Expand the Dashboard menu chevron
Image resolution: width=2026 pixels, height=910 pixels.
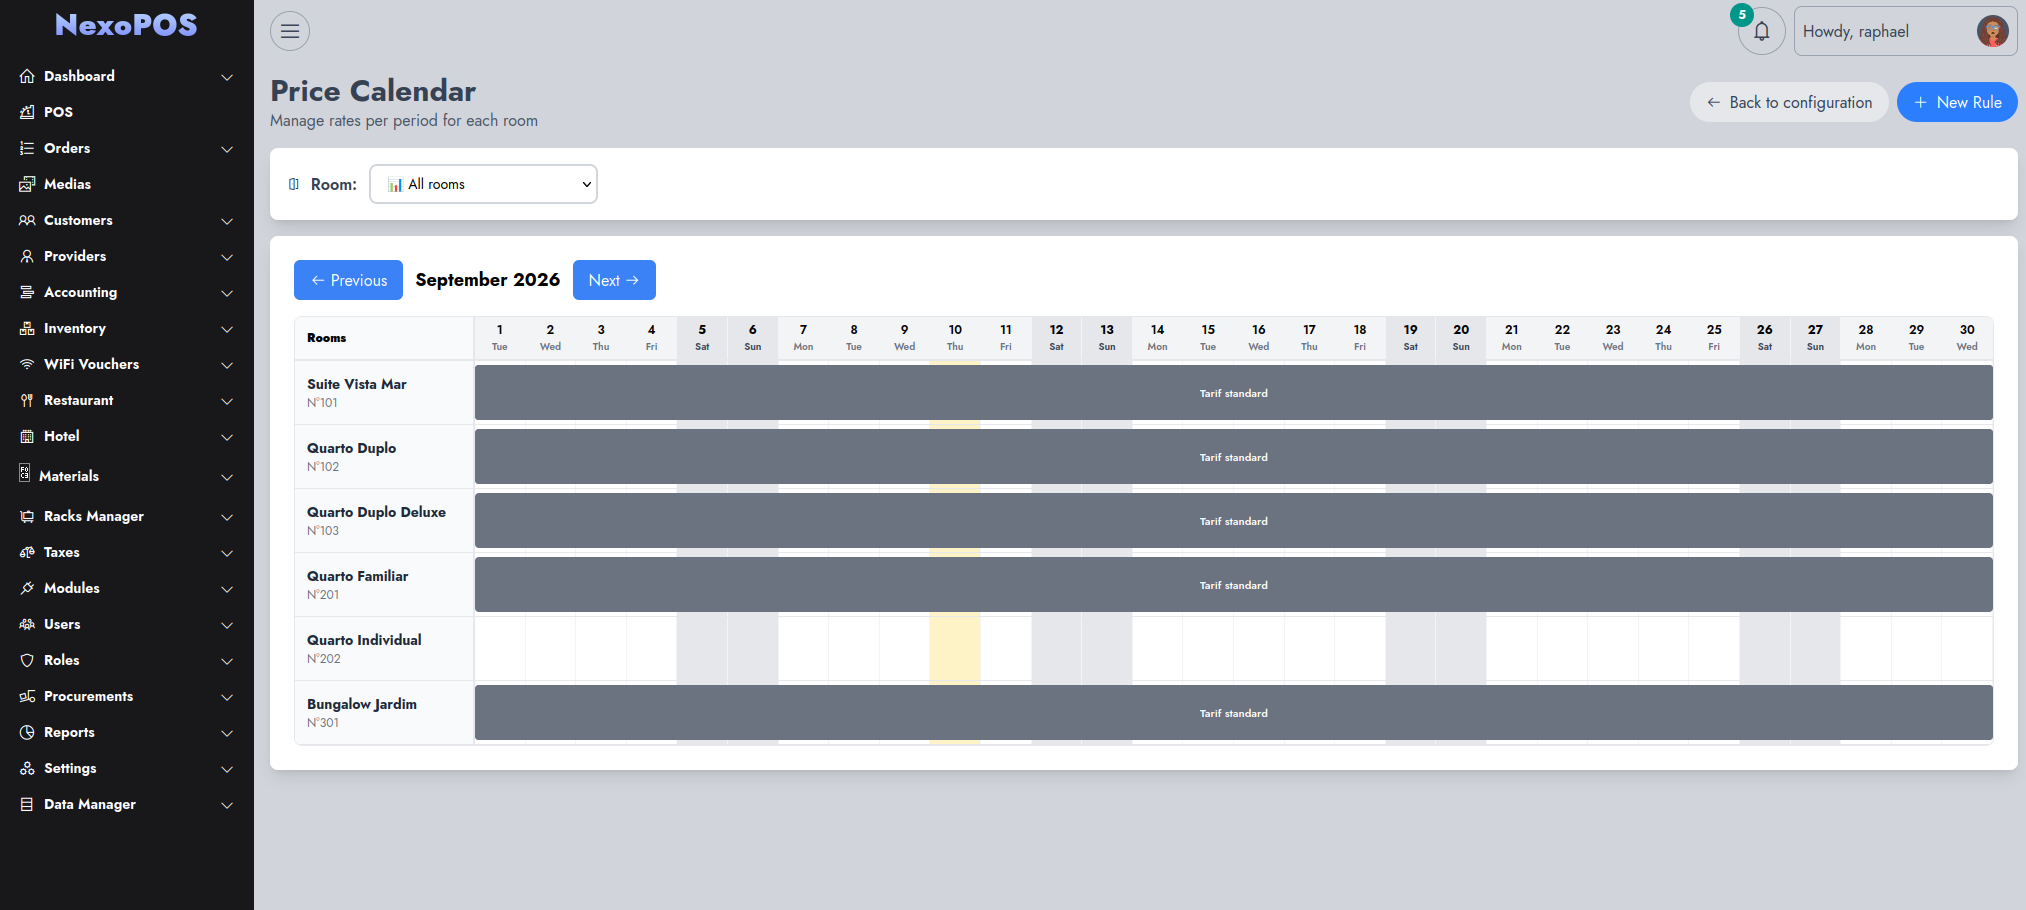point(227,77)
